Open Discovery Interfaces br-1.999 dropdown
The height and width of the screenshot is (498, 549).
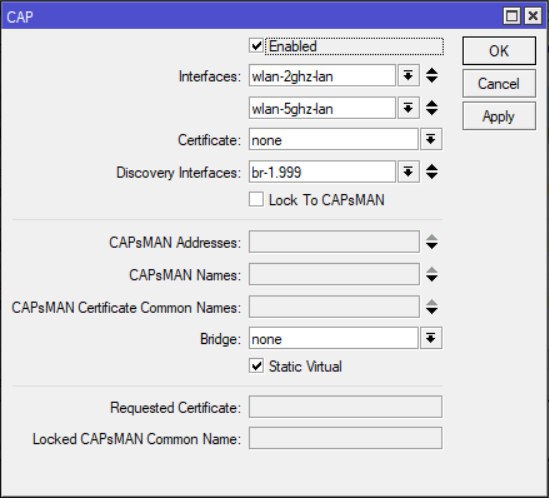tap(408, 172)
